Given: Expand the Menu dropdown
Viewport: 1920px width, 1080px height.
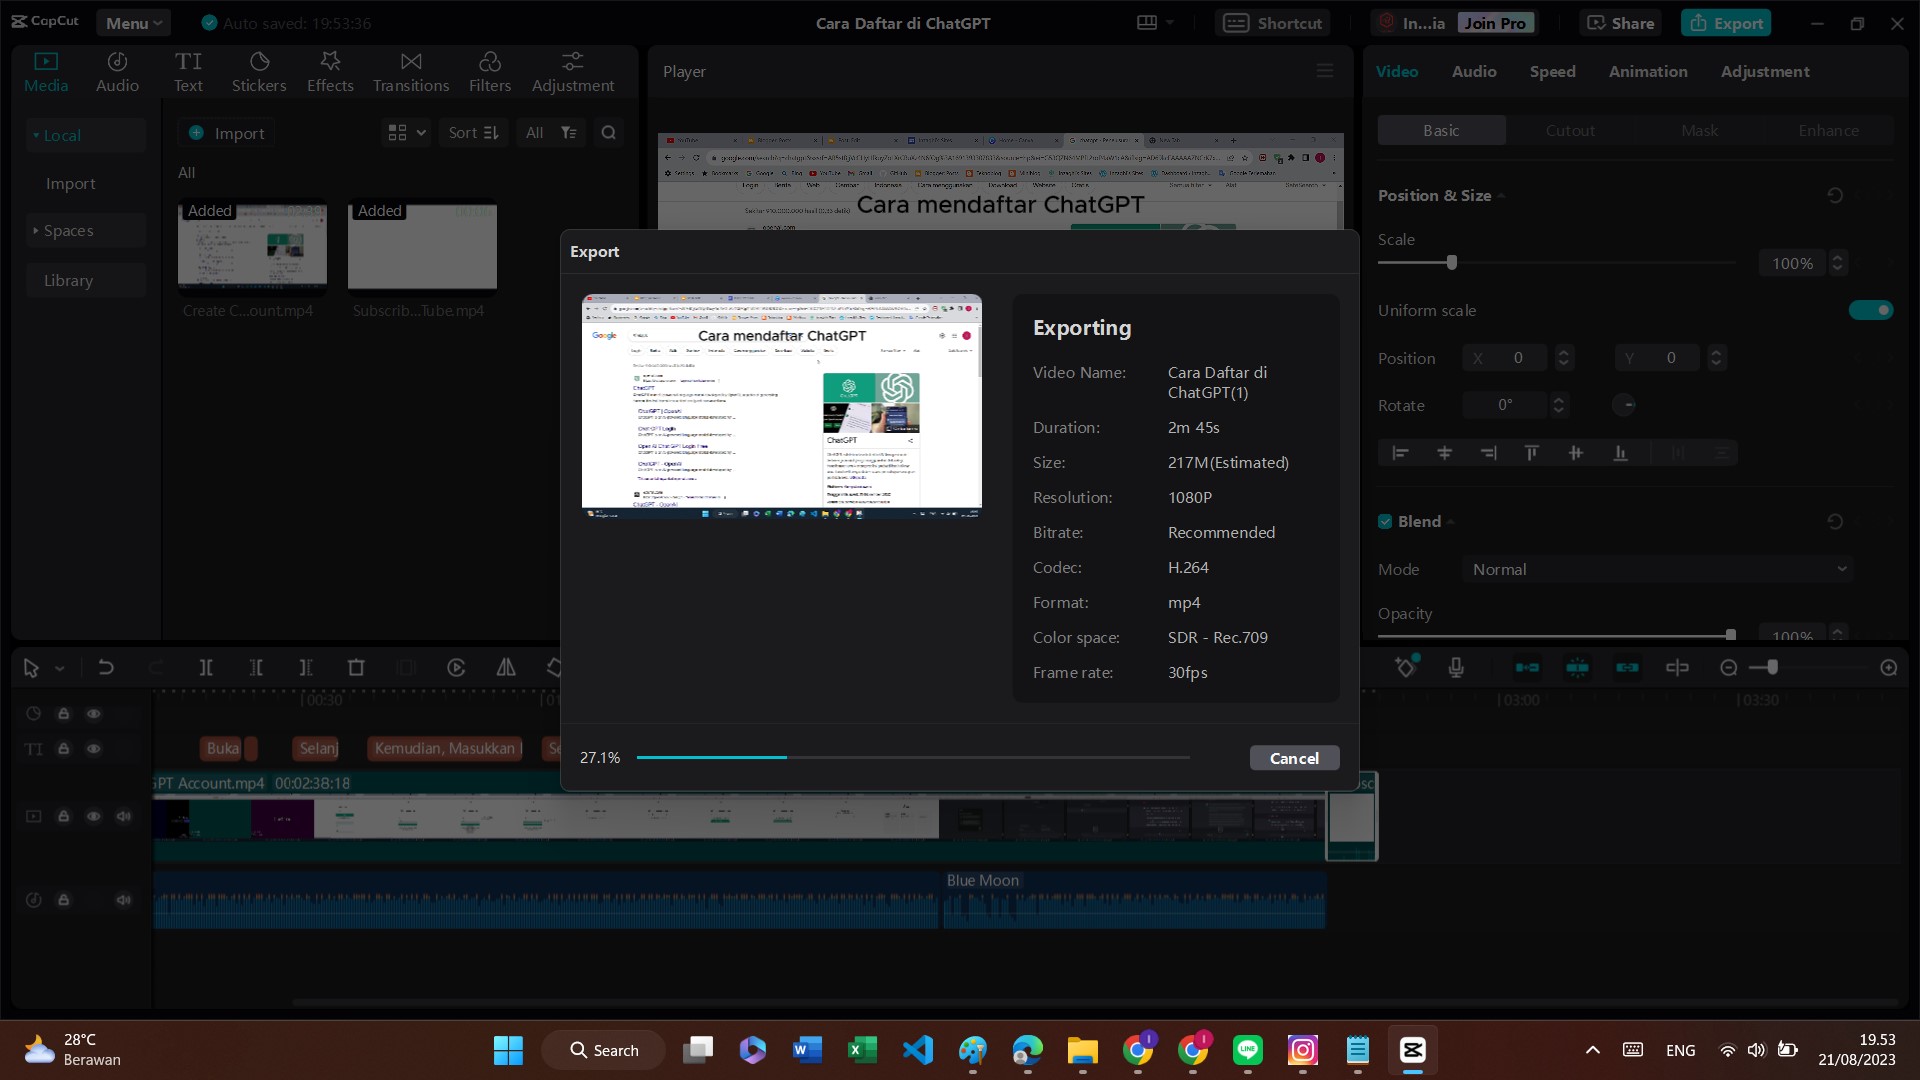Looking at the screenshot, I should point(134,23).
